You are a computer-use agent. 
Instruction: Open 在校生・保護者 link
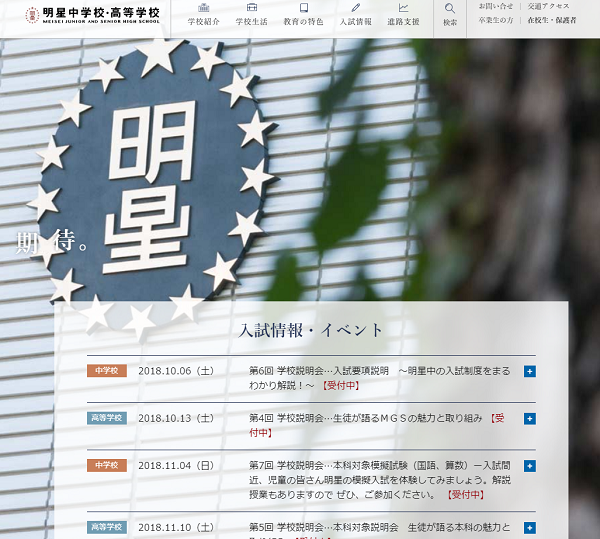[552, 20]
